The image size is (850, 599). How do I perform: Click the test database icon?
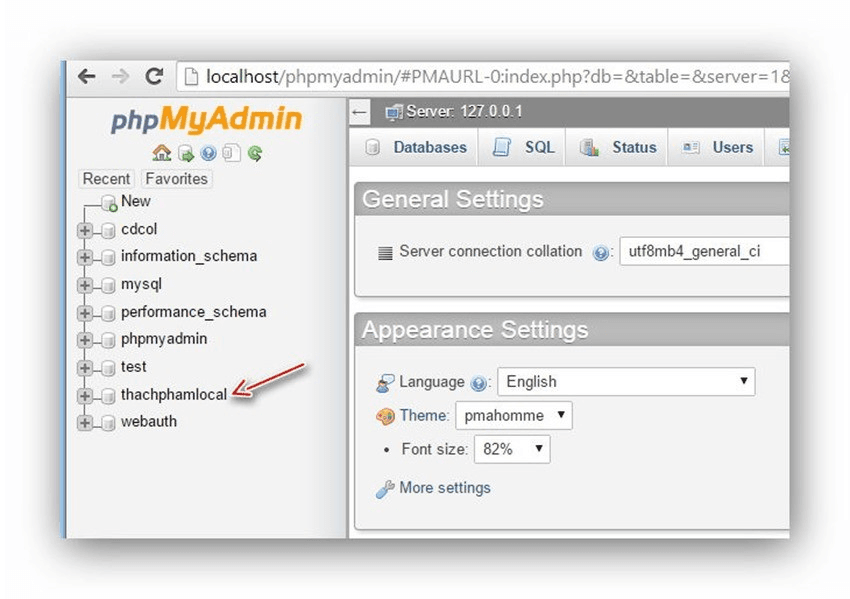pyautogui.click(x=108, y=368)
